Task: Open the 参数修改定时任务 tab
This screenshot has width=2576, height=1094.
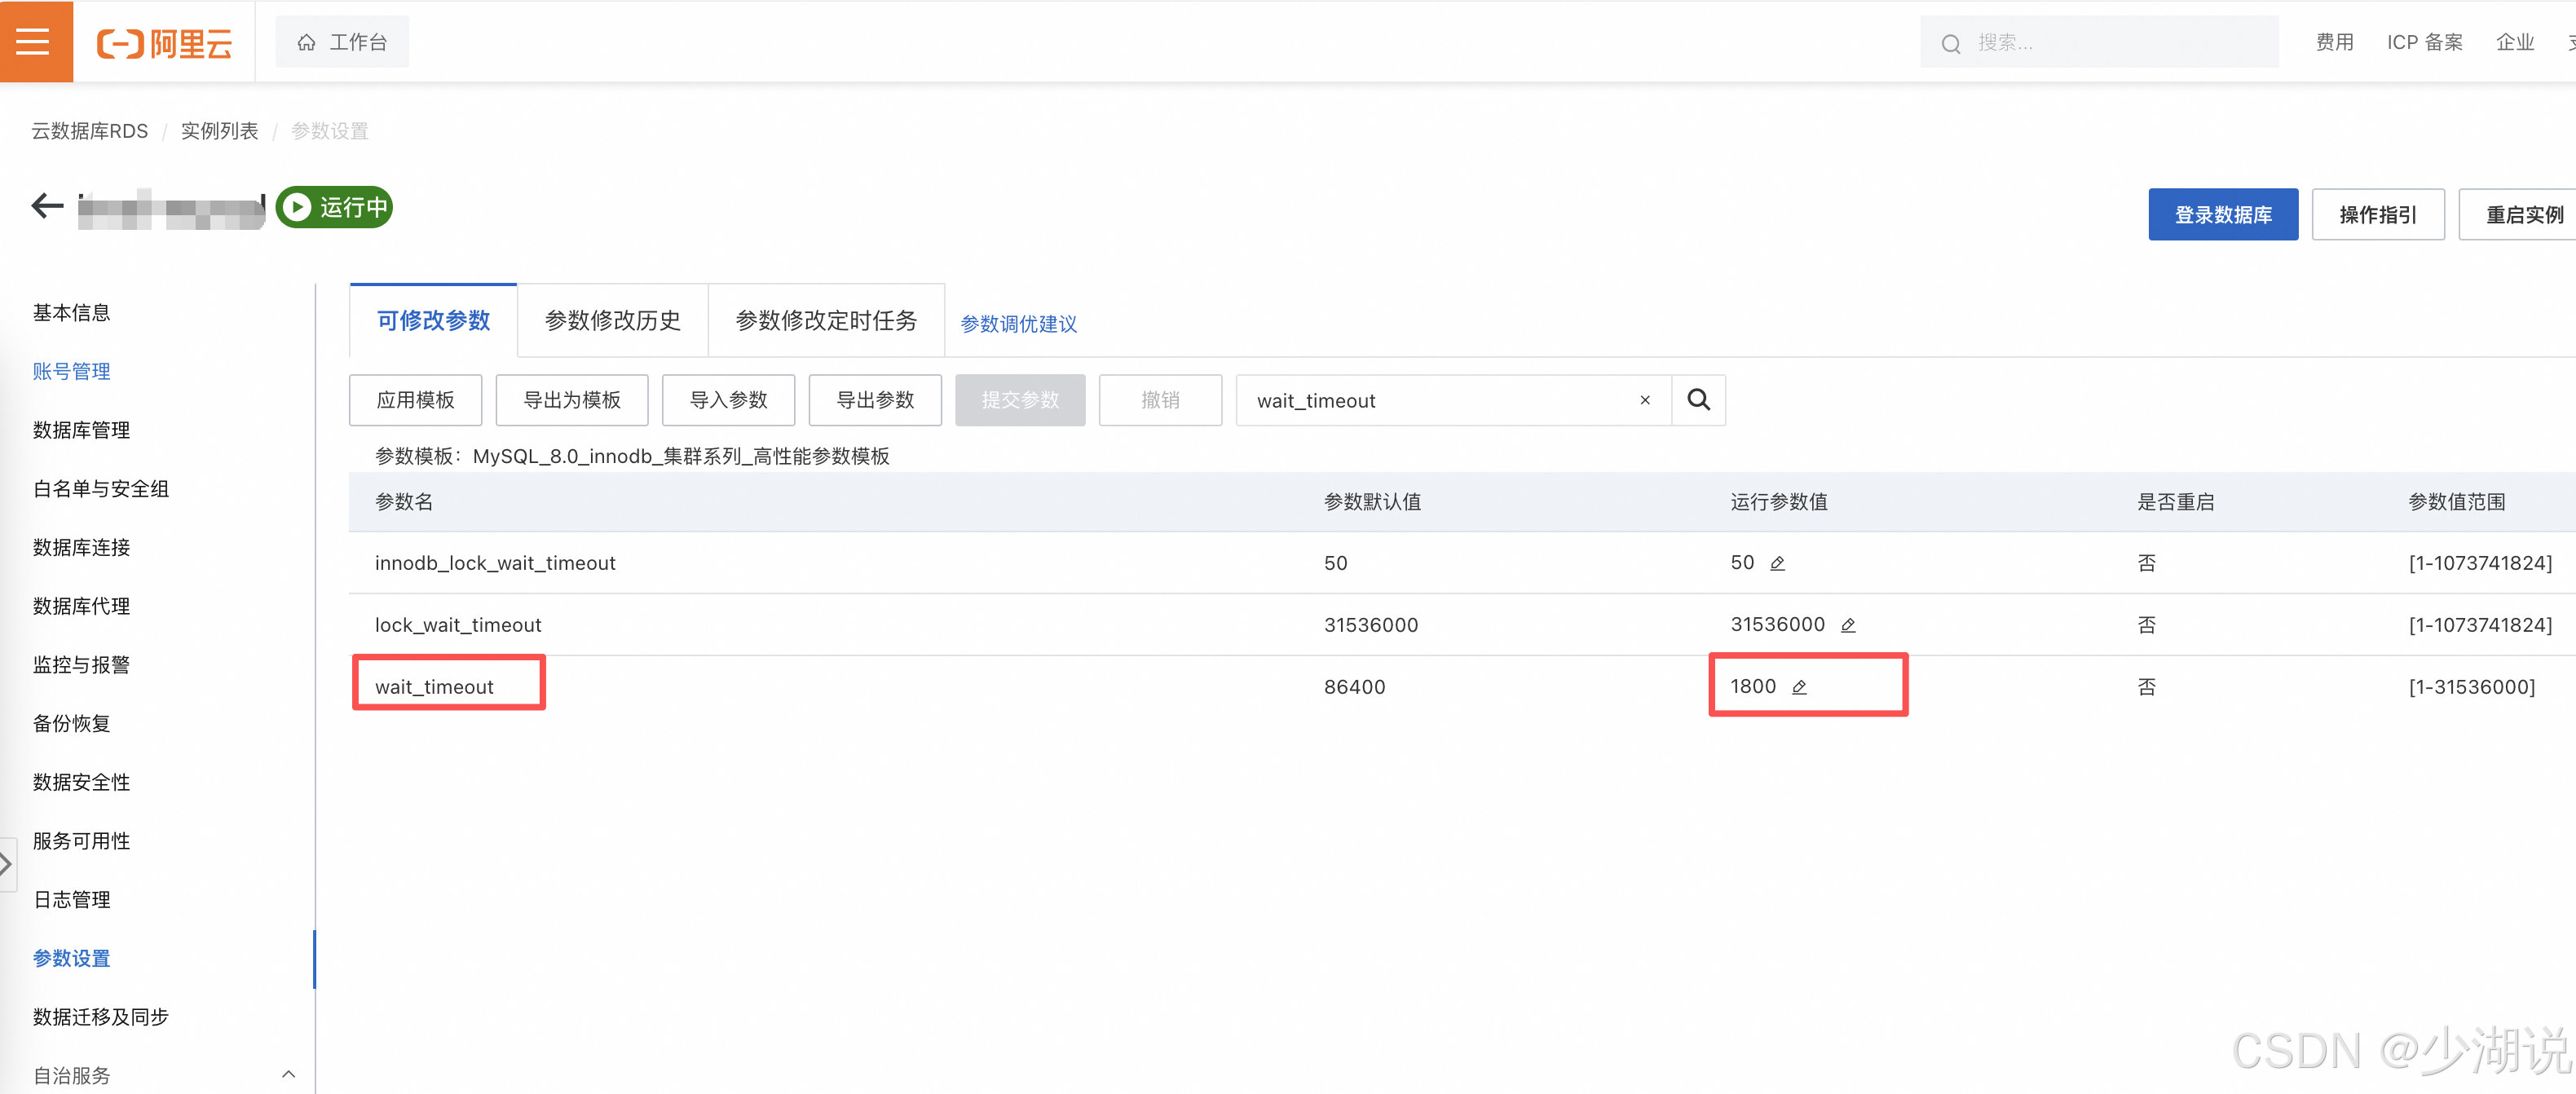Action: tap(825, 321)
